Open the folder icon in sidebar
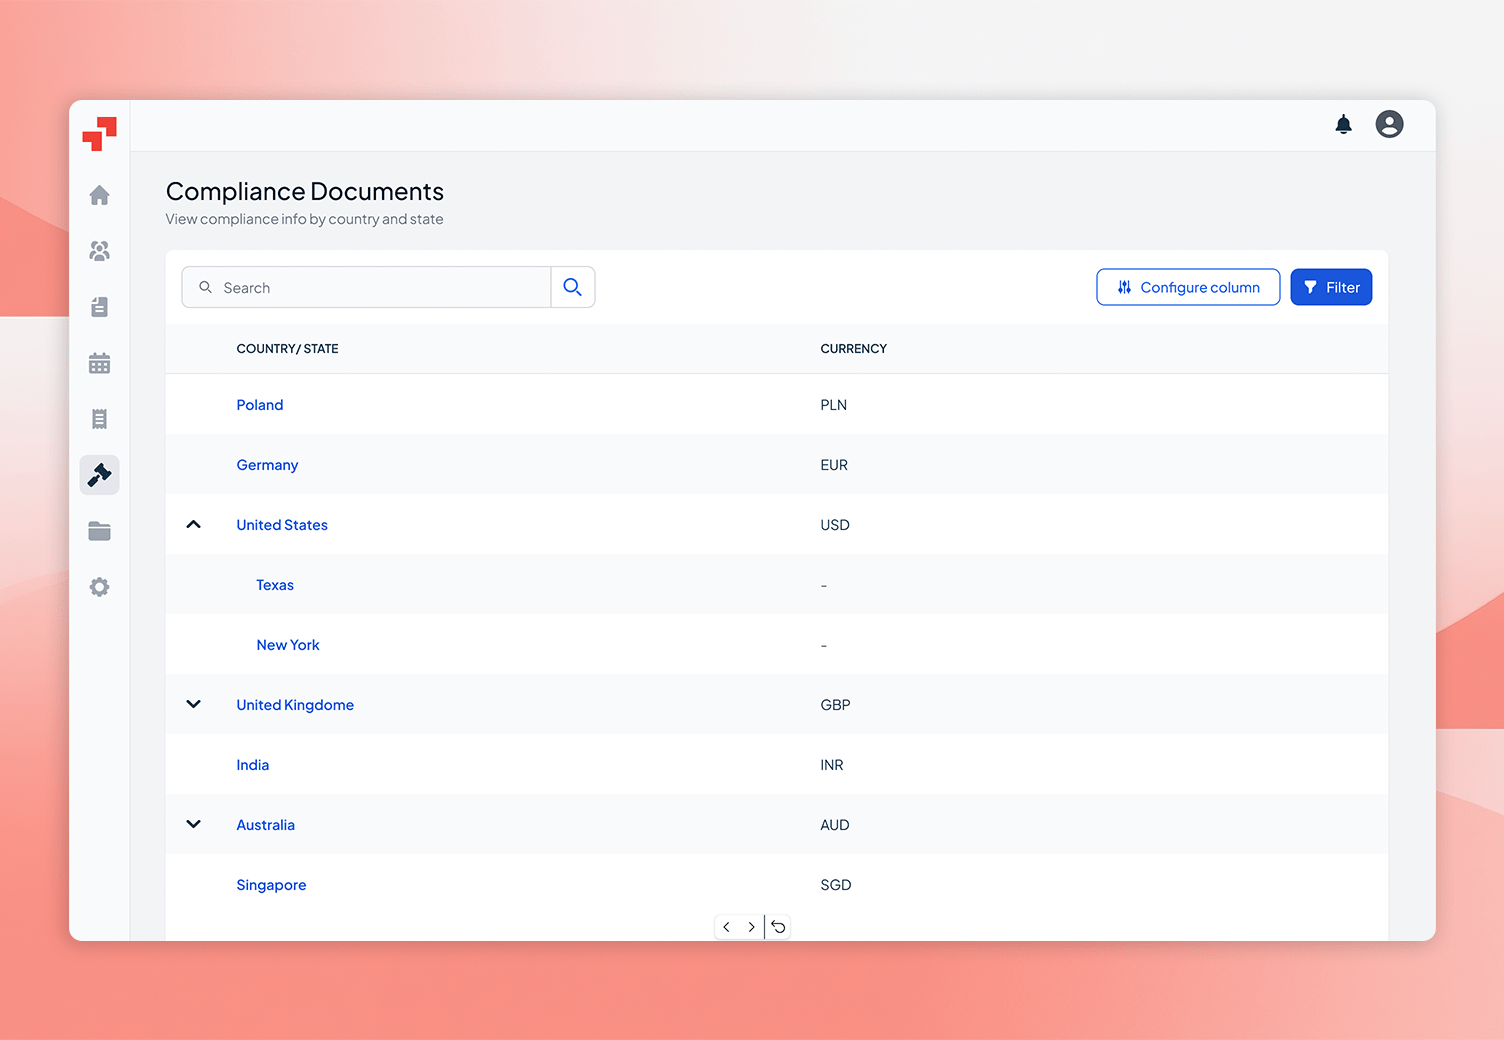Screen dimensions: 1504x1040 pyautogui.click(x=99, y=531)
